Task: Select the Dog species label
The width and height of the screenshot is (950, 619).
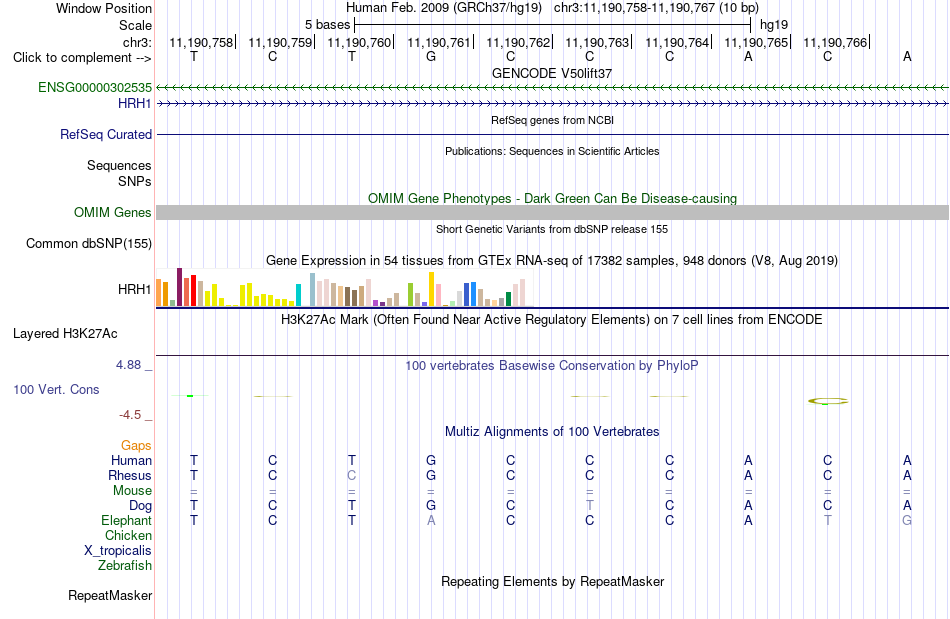Action: coord(140,506)
